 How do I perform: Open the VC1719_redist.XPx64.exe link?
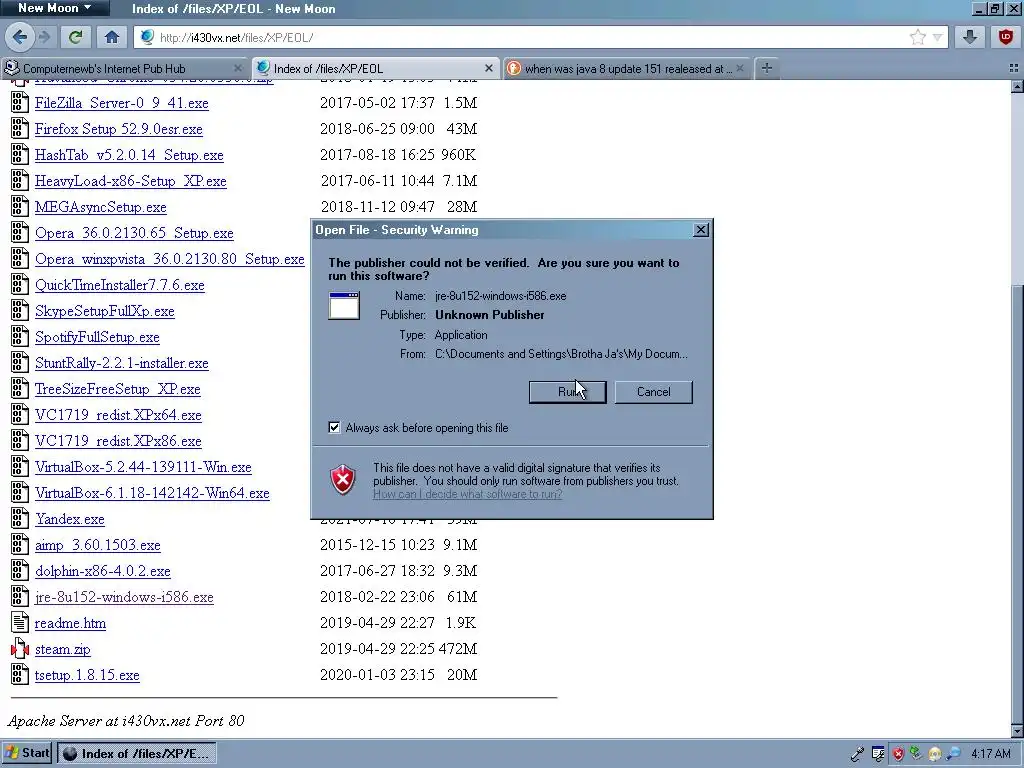tap(118, 415)
